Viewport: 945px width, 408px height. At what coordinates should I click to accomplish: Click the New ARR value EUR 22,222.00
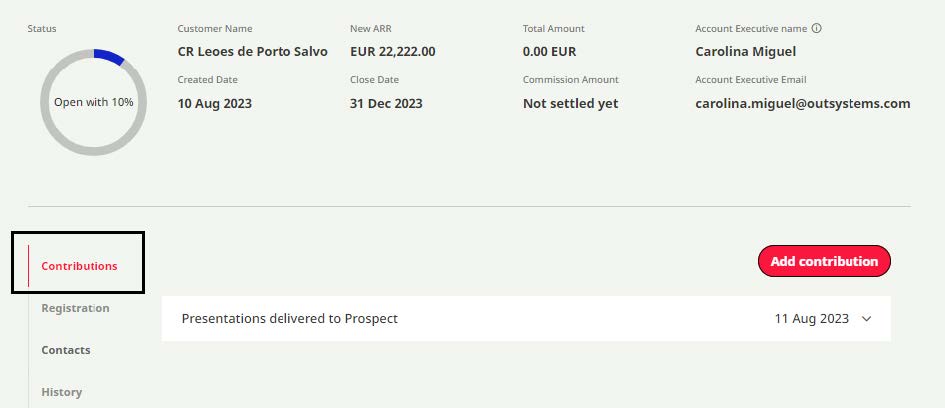point(393,51)
